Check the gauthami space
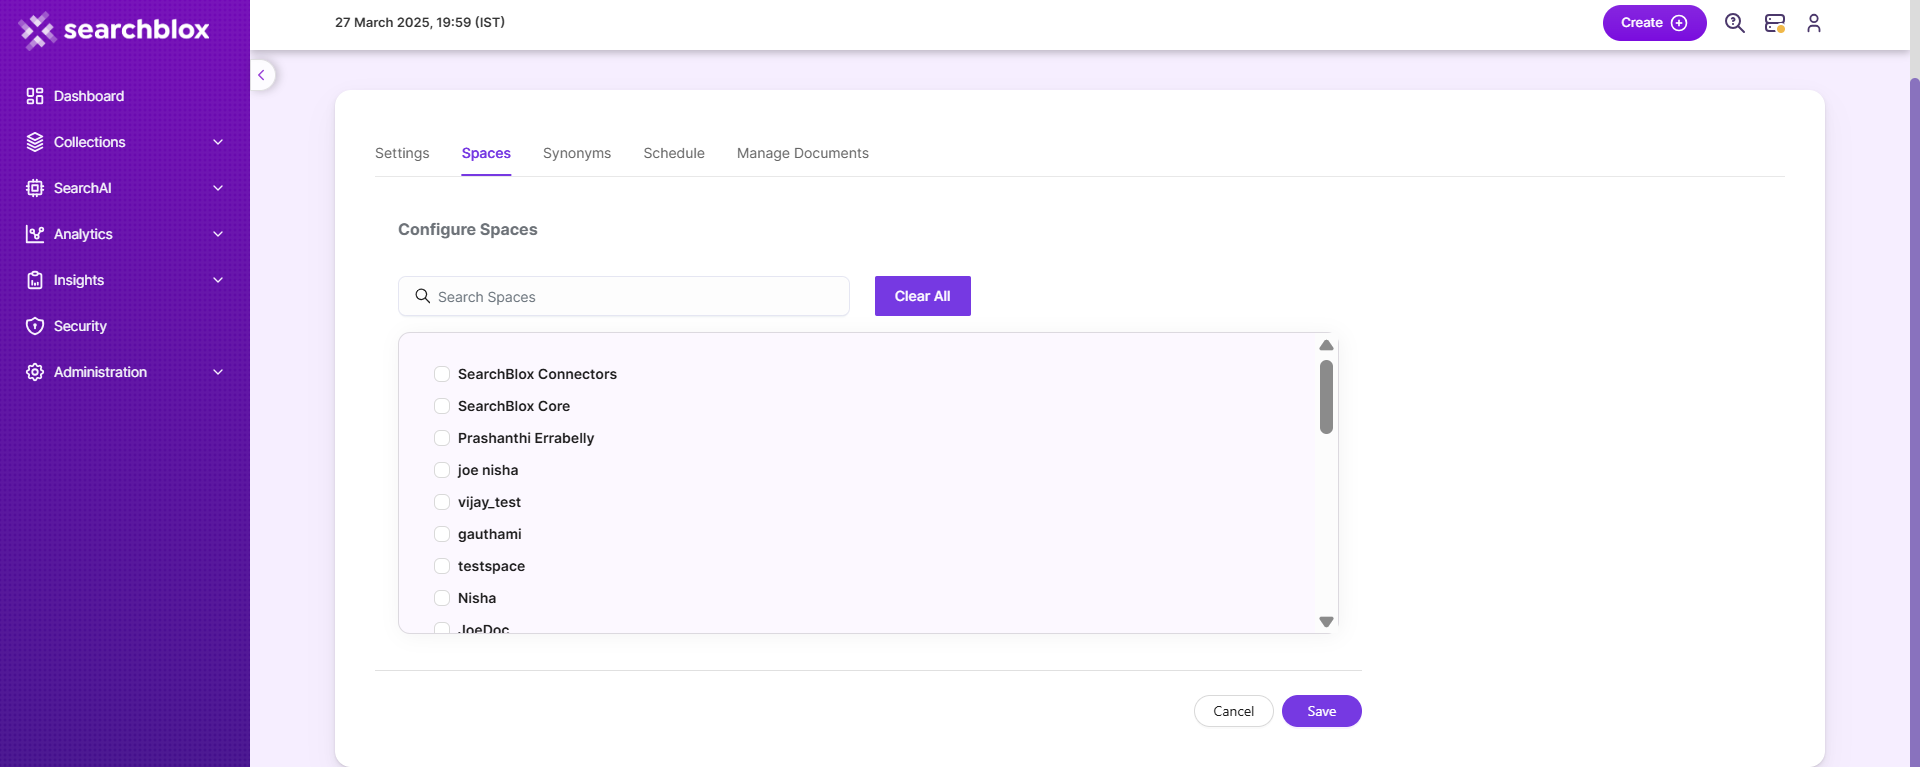 tap(442, 534)
